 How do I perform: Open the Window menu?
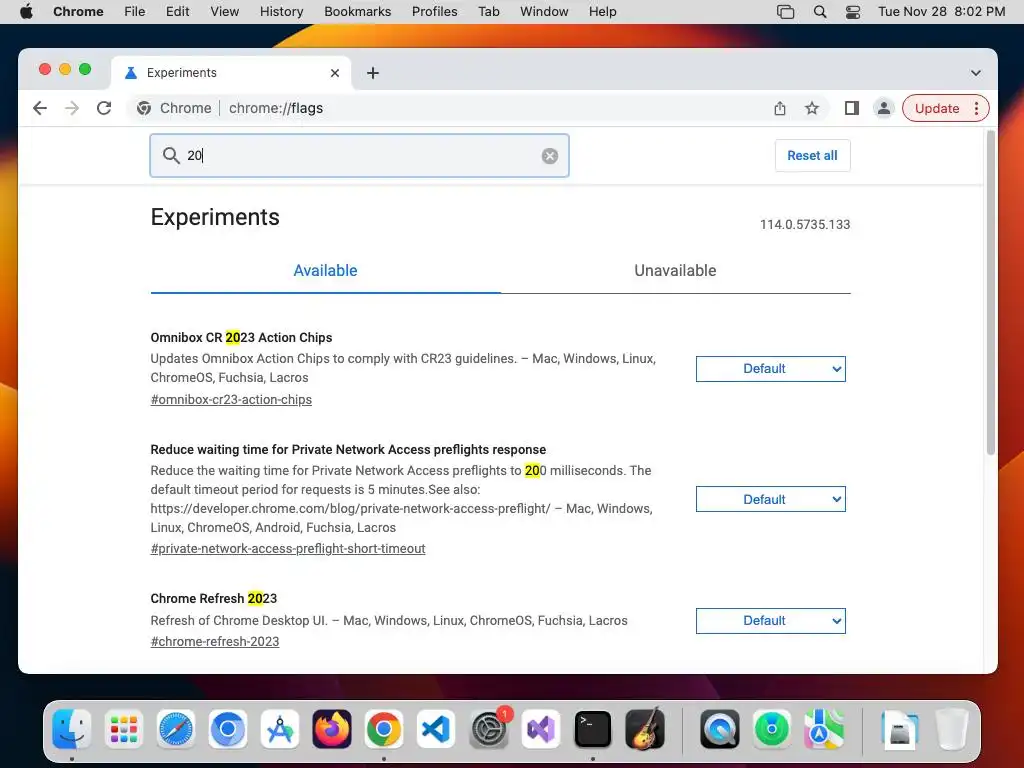(x=544, y=12)
